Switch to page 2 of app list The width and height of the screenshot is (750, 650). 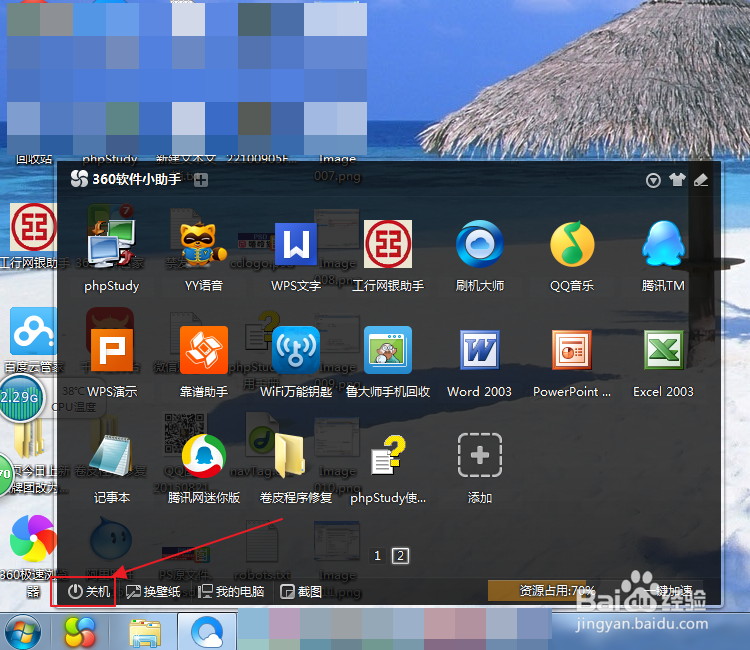(x=400, y=556)
